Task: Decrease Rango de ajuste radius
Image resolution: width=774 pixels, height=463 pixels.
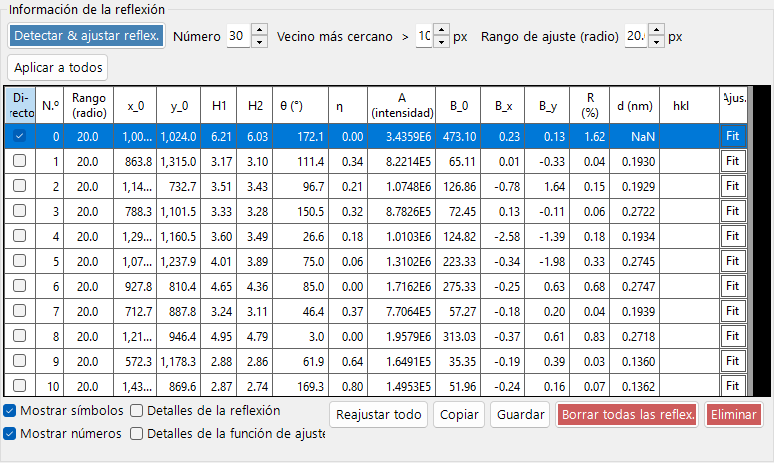Action: point(656,42)
